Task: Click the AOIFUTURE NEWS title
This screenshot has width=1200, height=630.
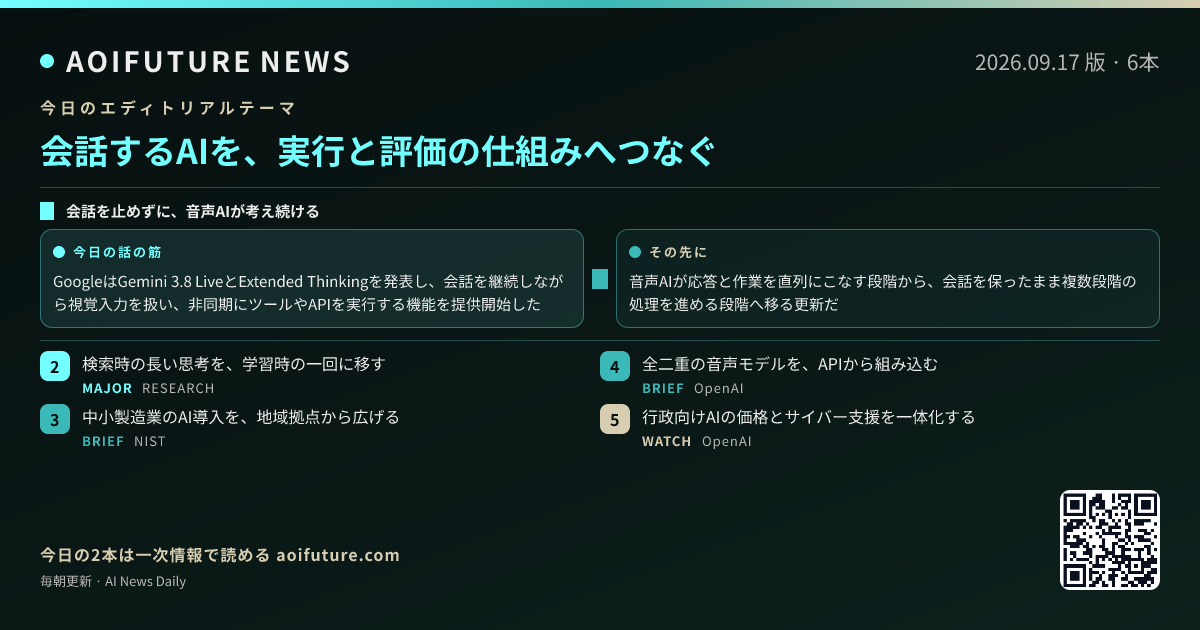Action: (208, 62)
